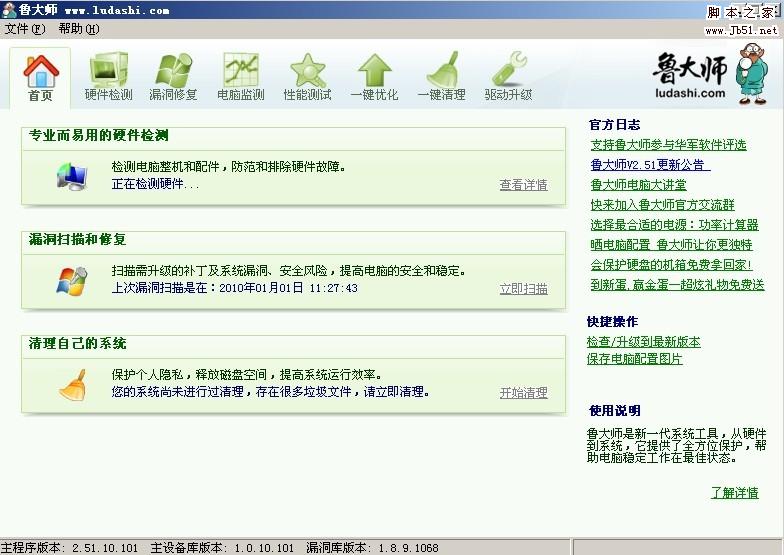
Task: Click the 开始清理 start cleaning link
Action: tap(523, 393)
